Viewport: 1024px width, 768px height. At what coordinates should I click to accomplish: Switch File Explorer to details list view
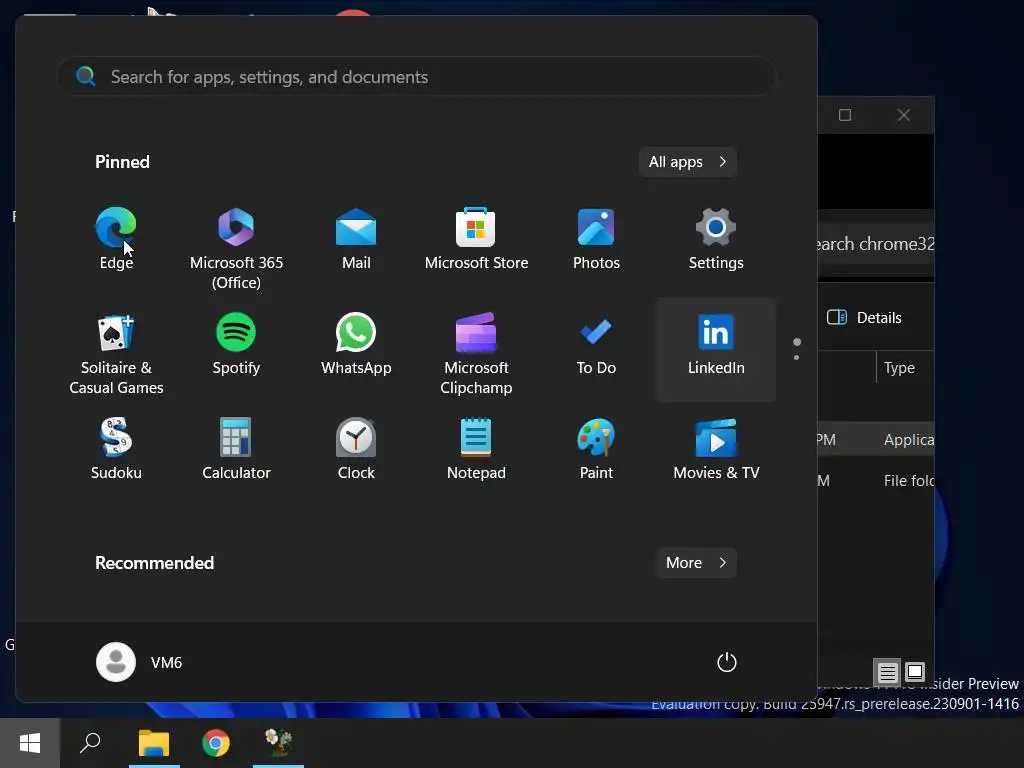point(887,672)
